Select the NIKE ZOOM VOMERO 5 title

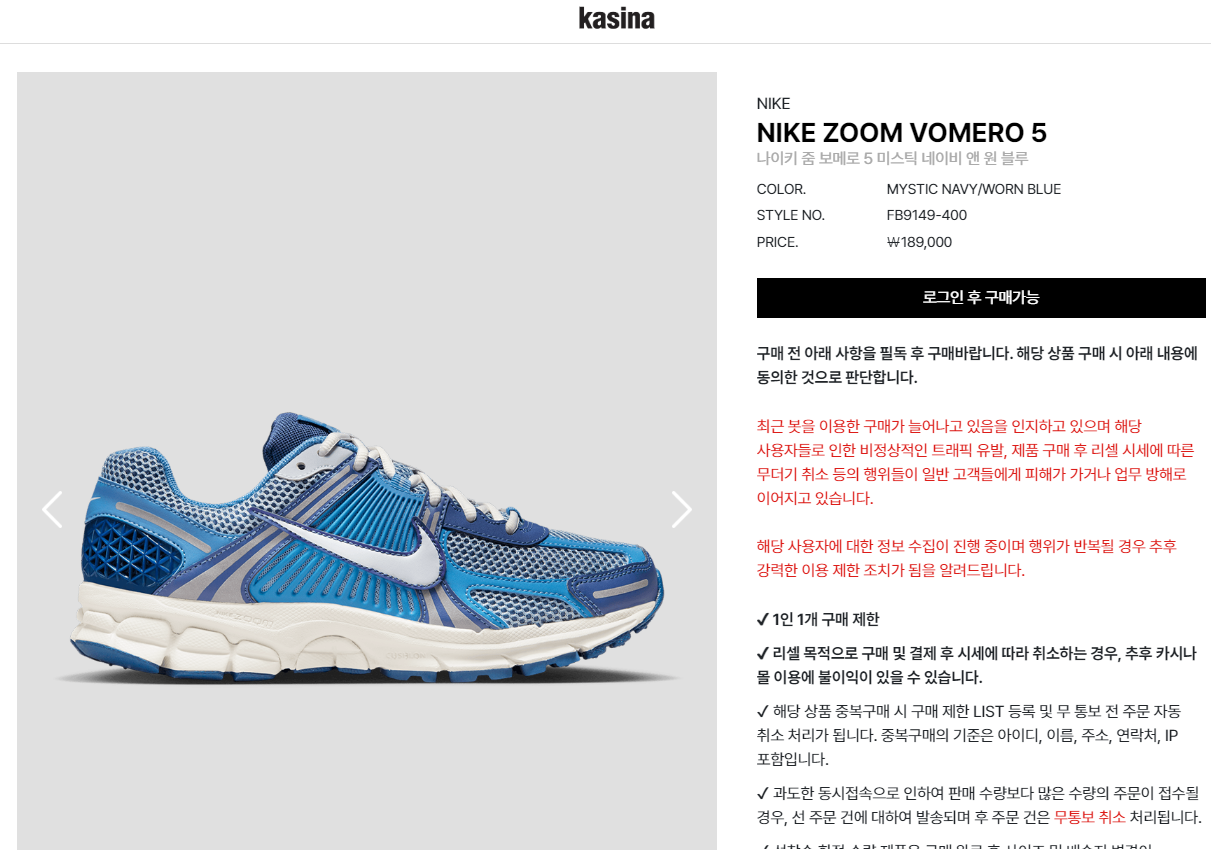[x=902, y=133]
